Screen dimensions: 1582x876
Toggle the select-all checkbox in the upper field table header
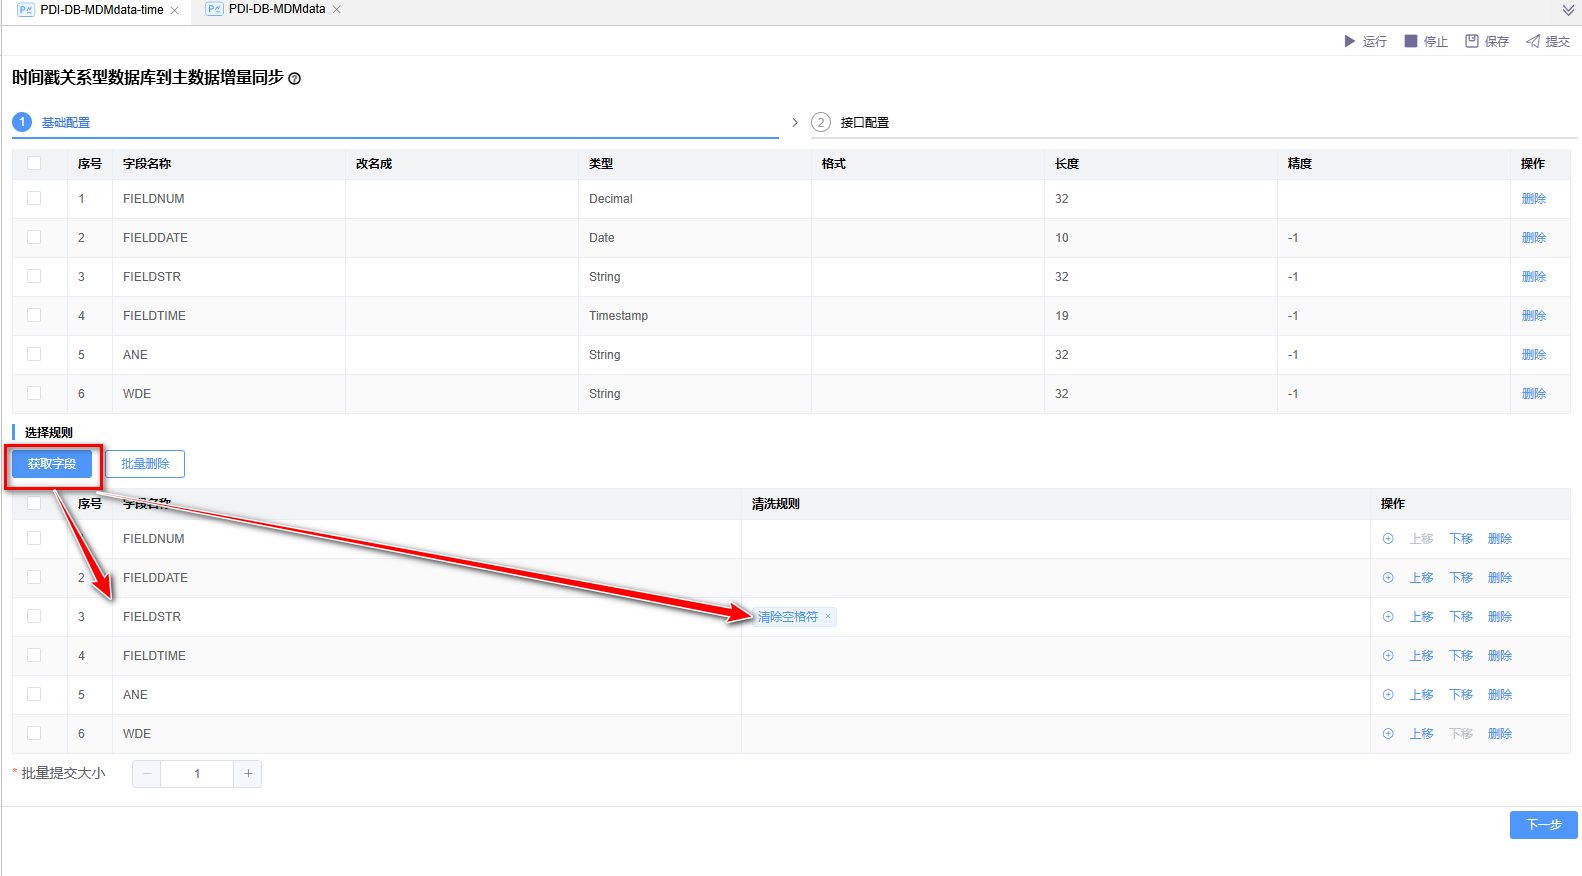point(34,163)
